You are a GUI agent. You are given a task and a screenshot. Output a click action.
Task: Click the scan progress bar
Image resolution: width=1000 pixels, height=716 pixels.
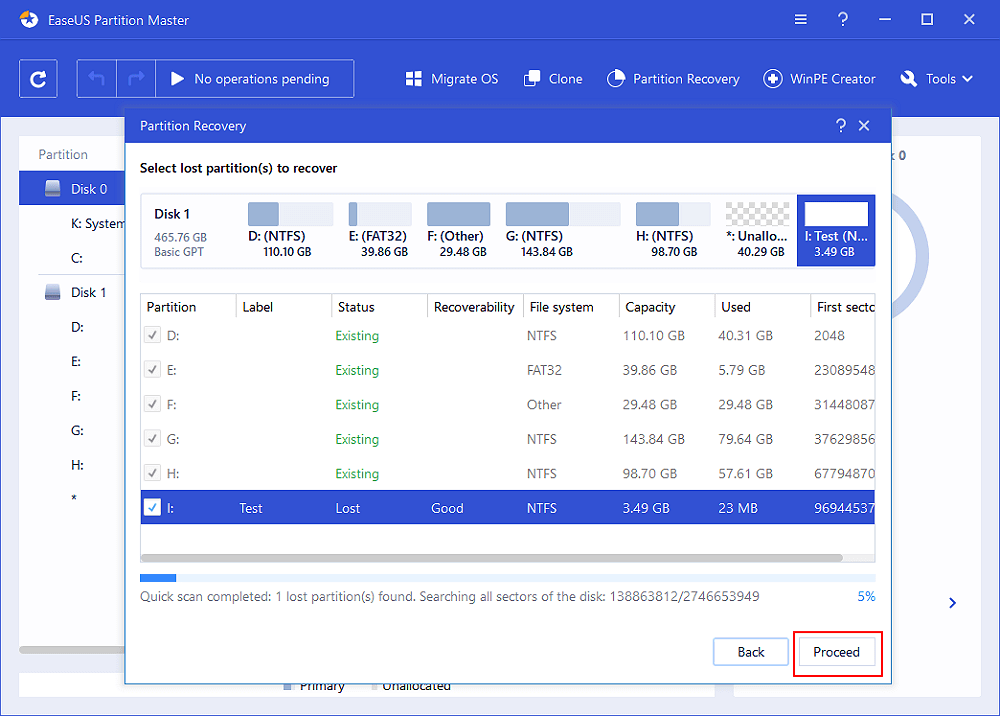click(x=508, y=578)
